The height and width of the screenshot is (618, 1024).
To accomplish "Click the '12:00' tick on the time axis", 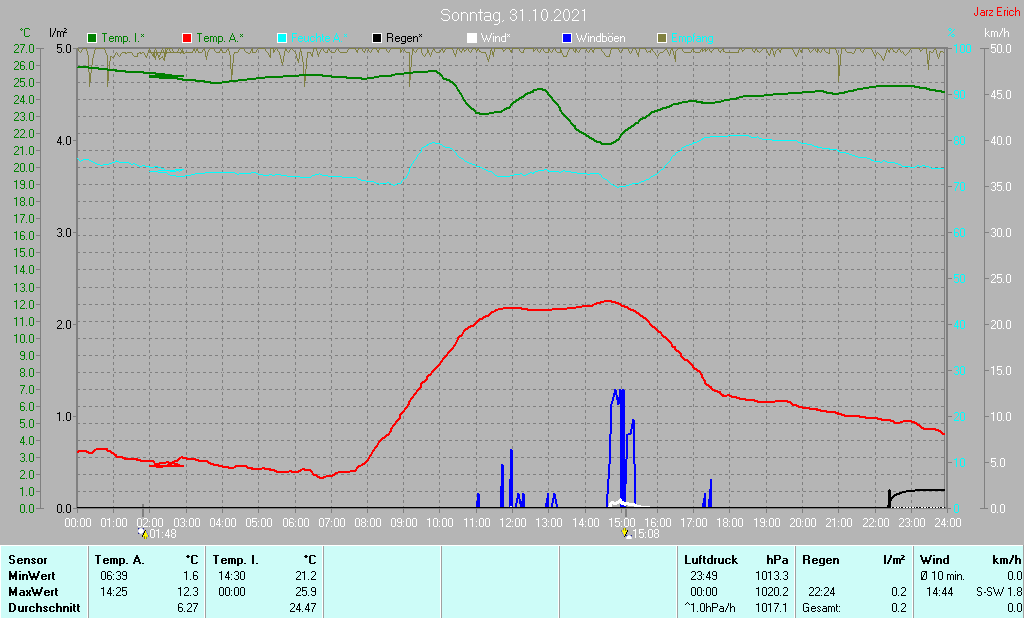I will pos(513,523).
